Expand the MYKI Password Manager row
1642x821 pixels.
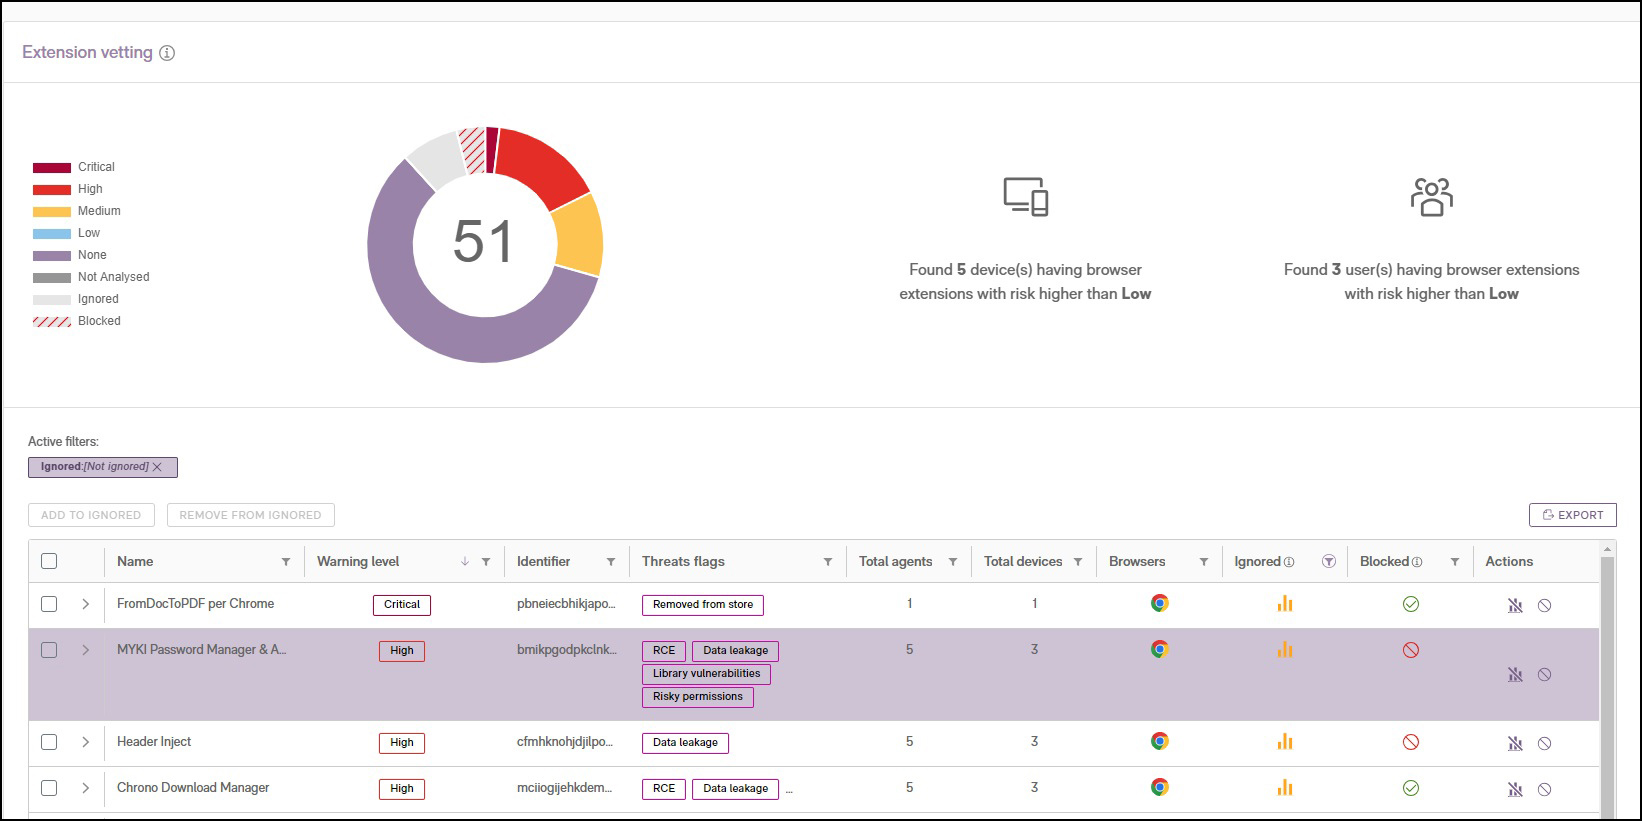point(86,650)
